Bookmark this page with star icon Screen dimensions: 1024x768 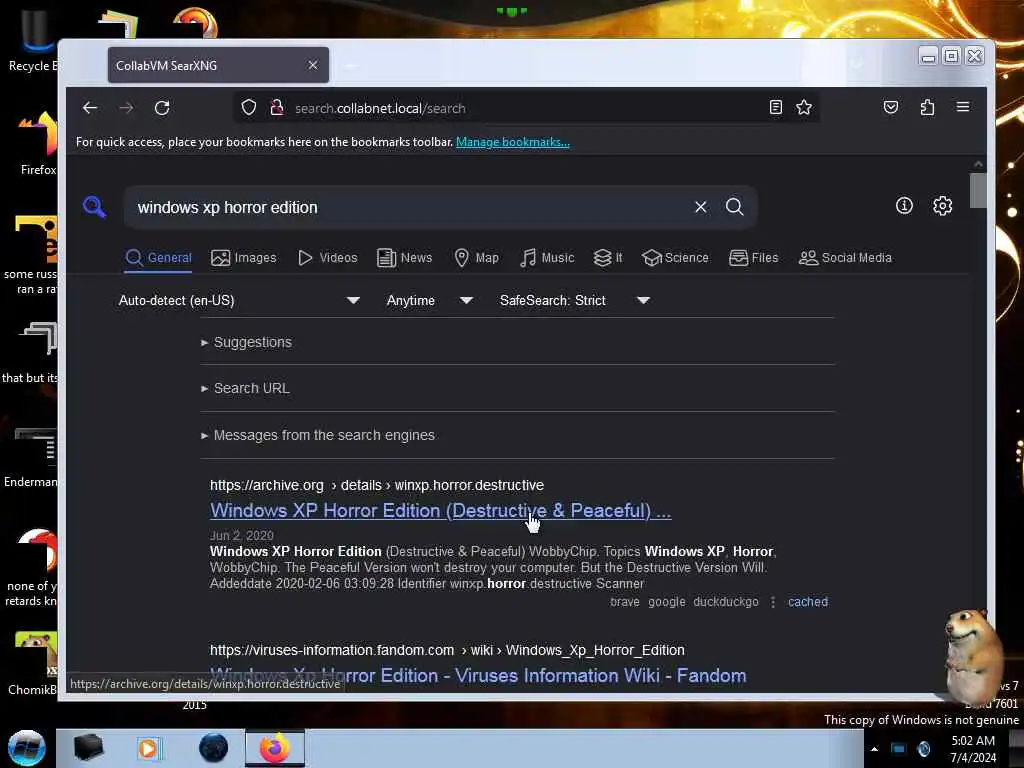804,107
